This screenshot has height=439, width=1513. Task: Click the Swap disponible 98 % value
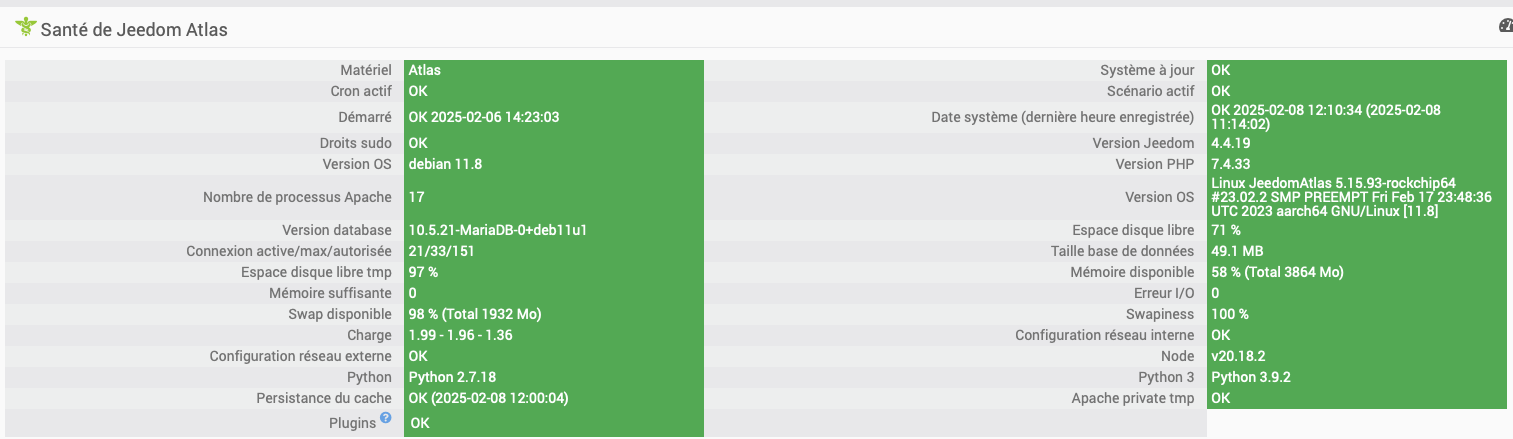coord(475,314)
